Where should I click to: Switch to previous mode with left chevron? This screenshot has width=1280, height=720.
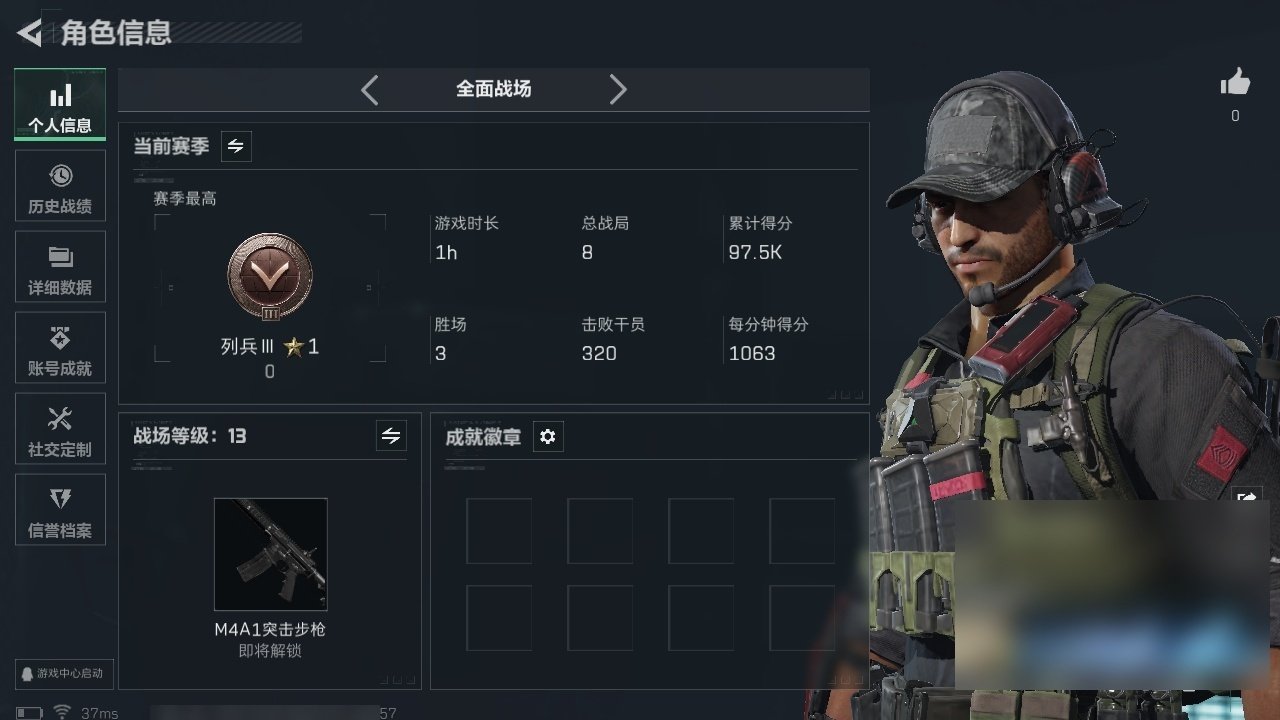(x=369, y=90)
